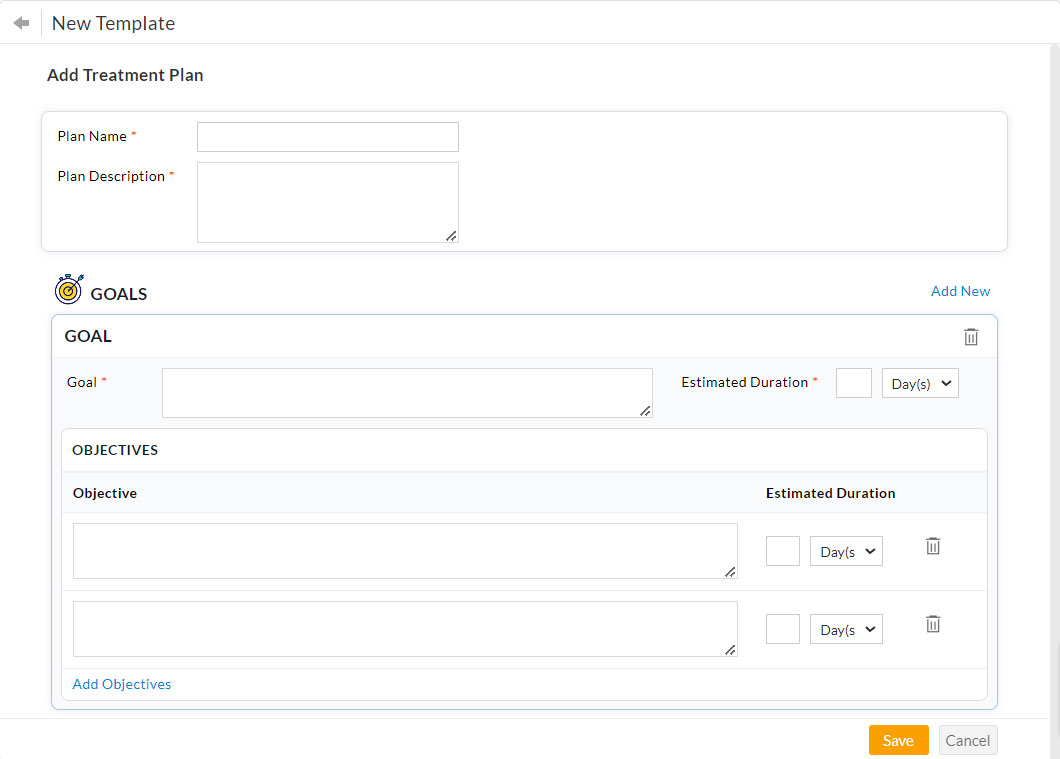
Task: Click the second objective's text area
Action: coord(404,628)
